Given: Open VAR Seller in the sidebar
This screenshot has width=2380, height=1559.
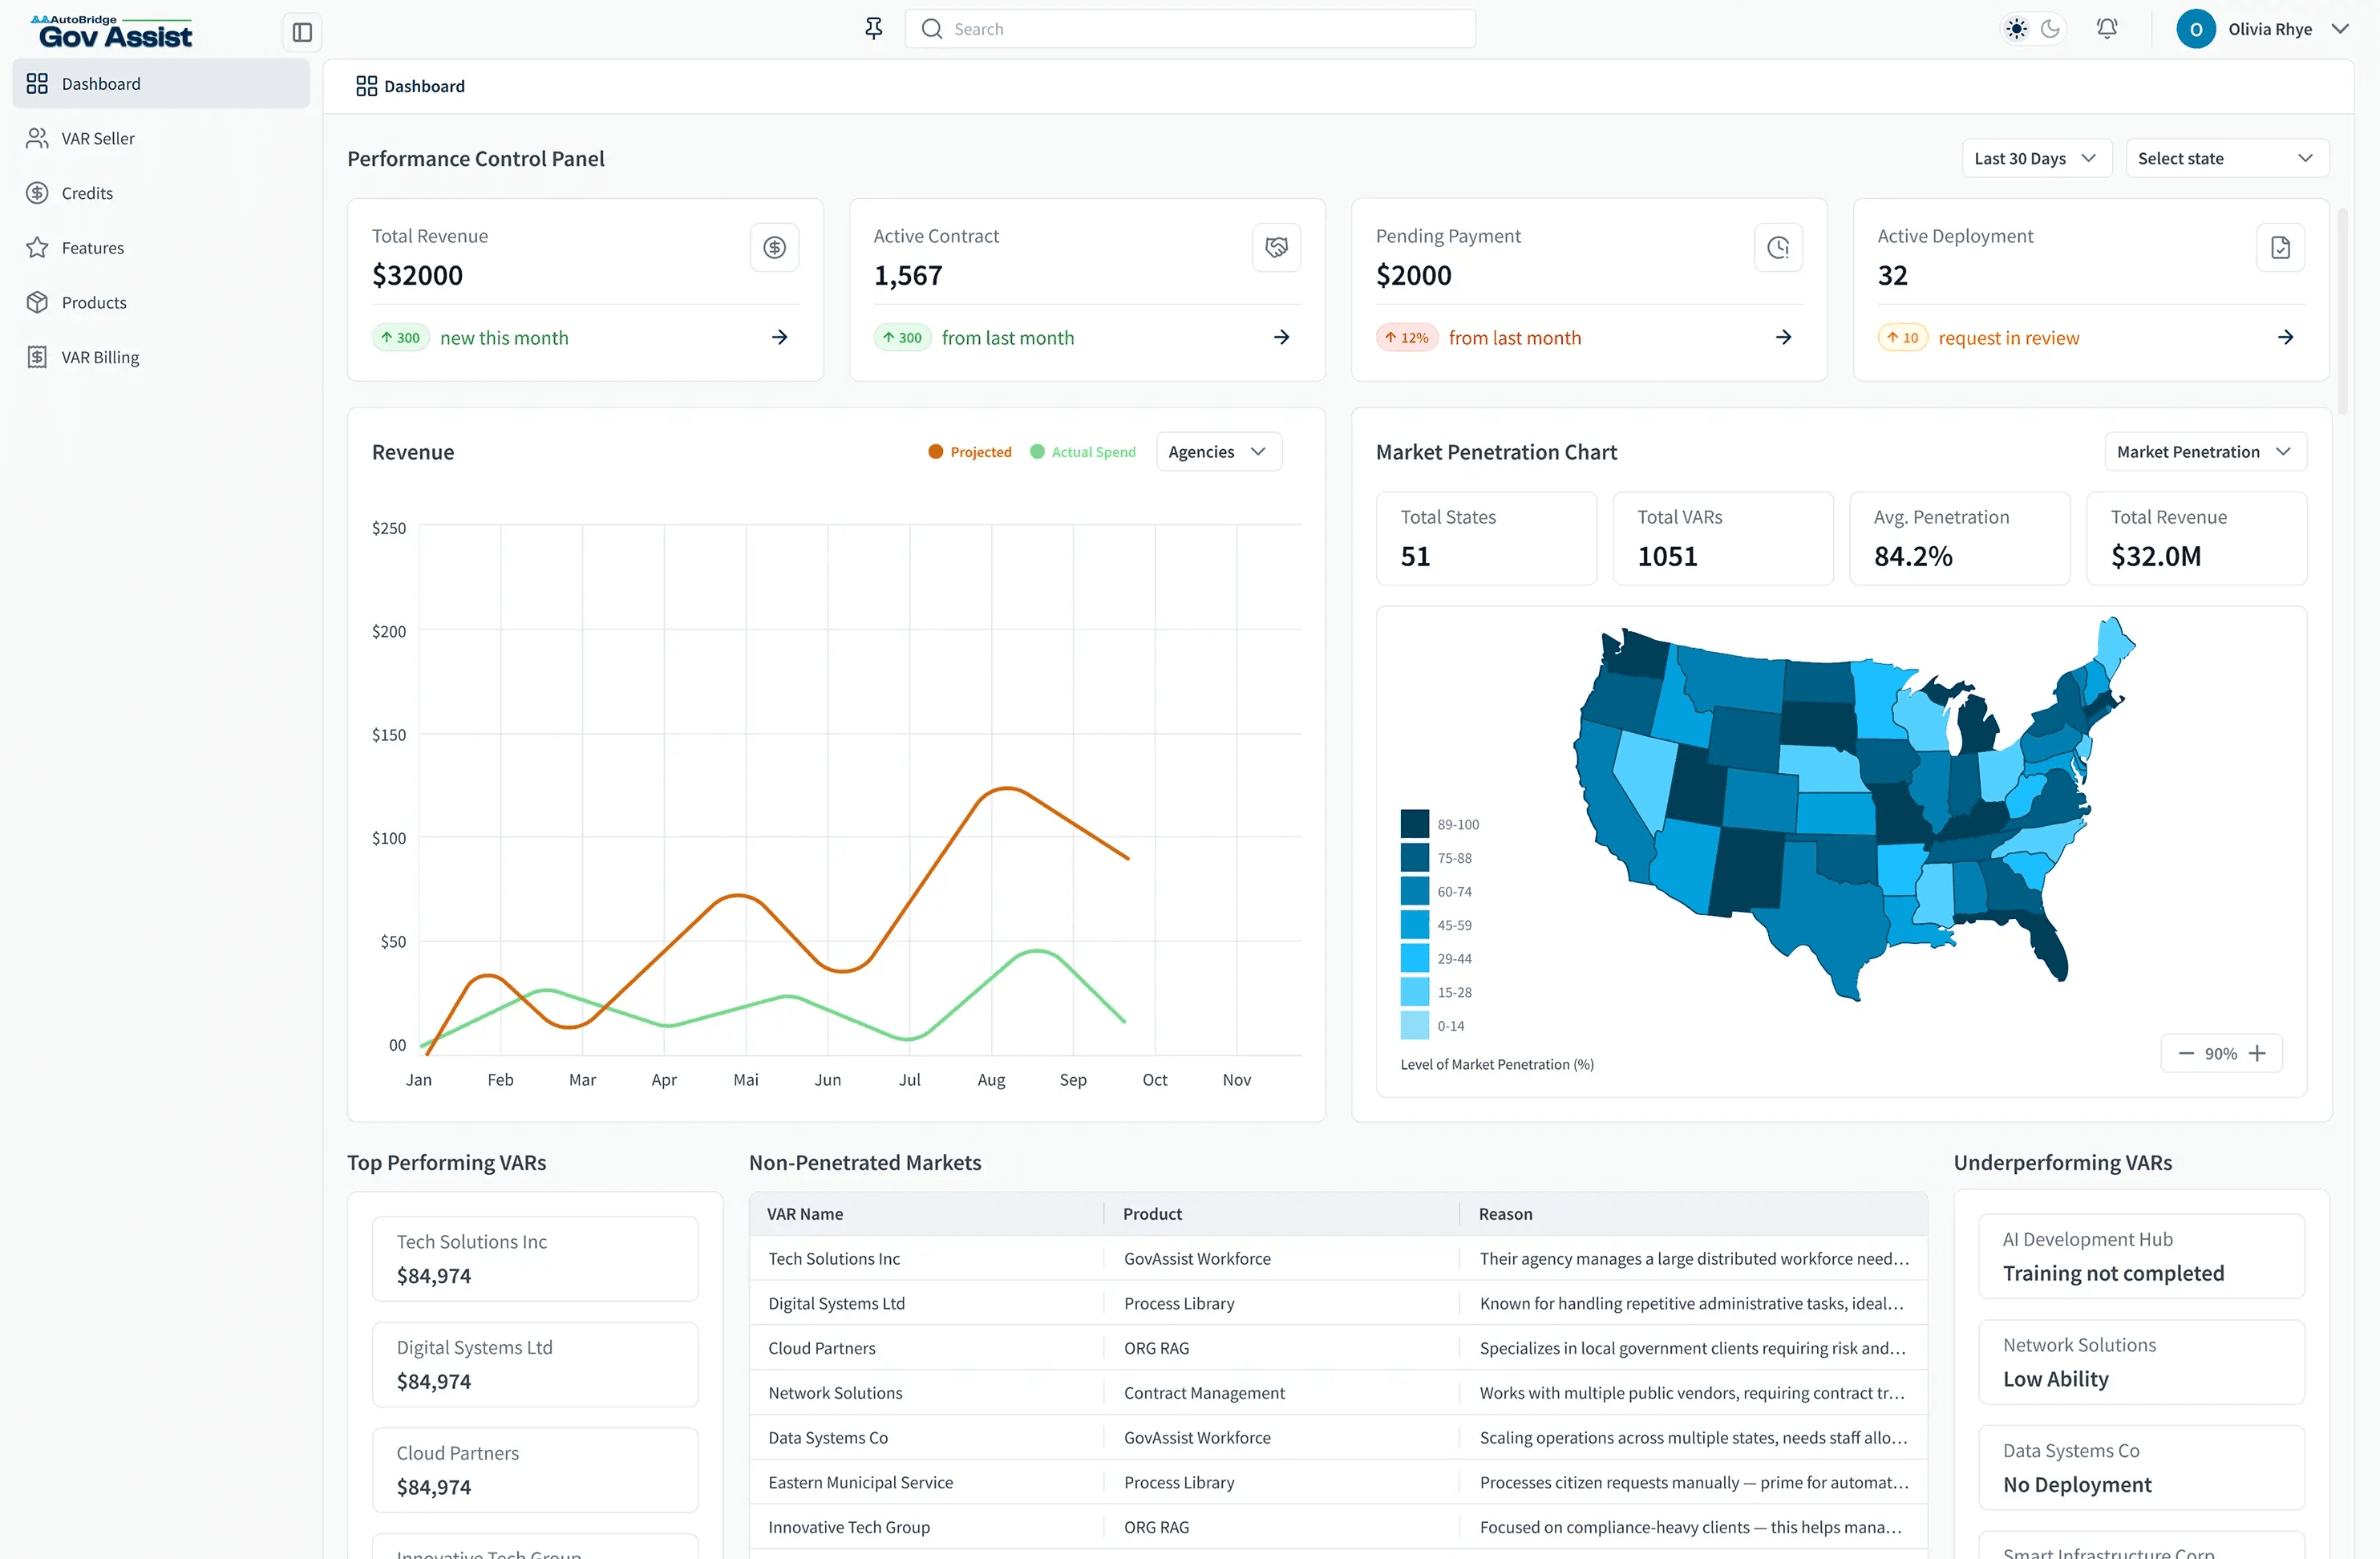Looking at the screenshot, I should [x=98, y=138].
